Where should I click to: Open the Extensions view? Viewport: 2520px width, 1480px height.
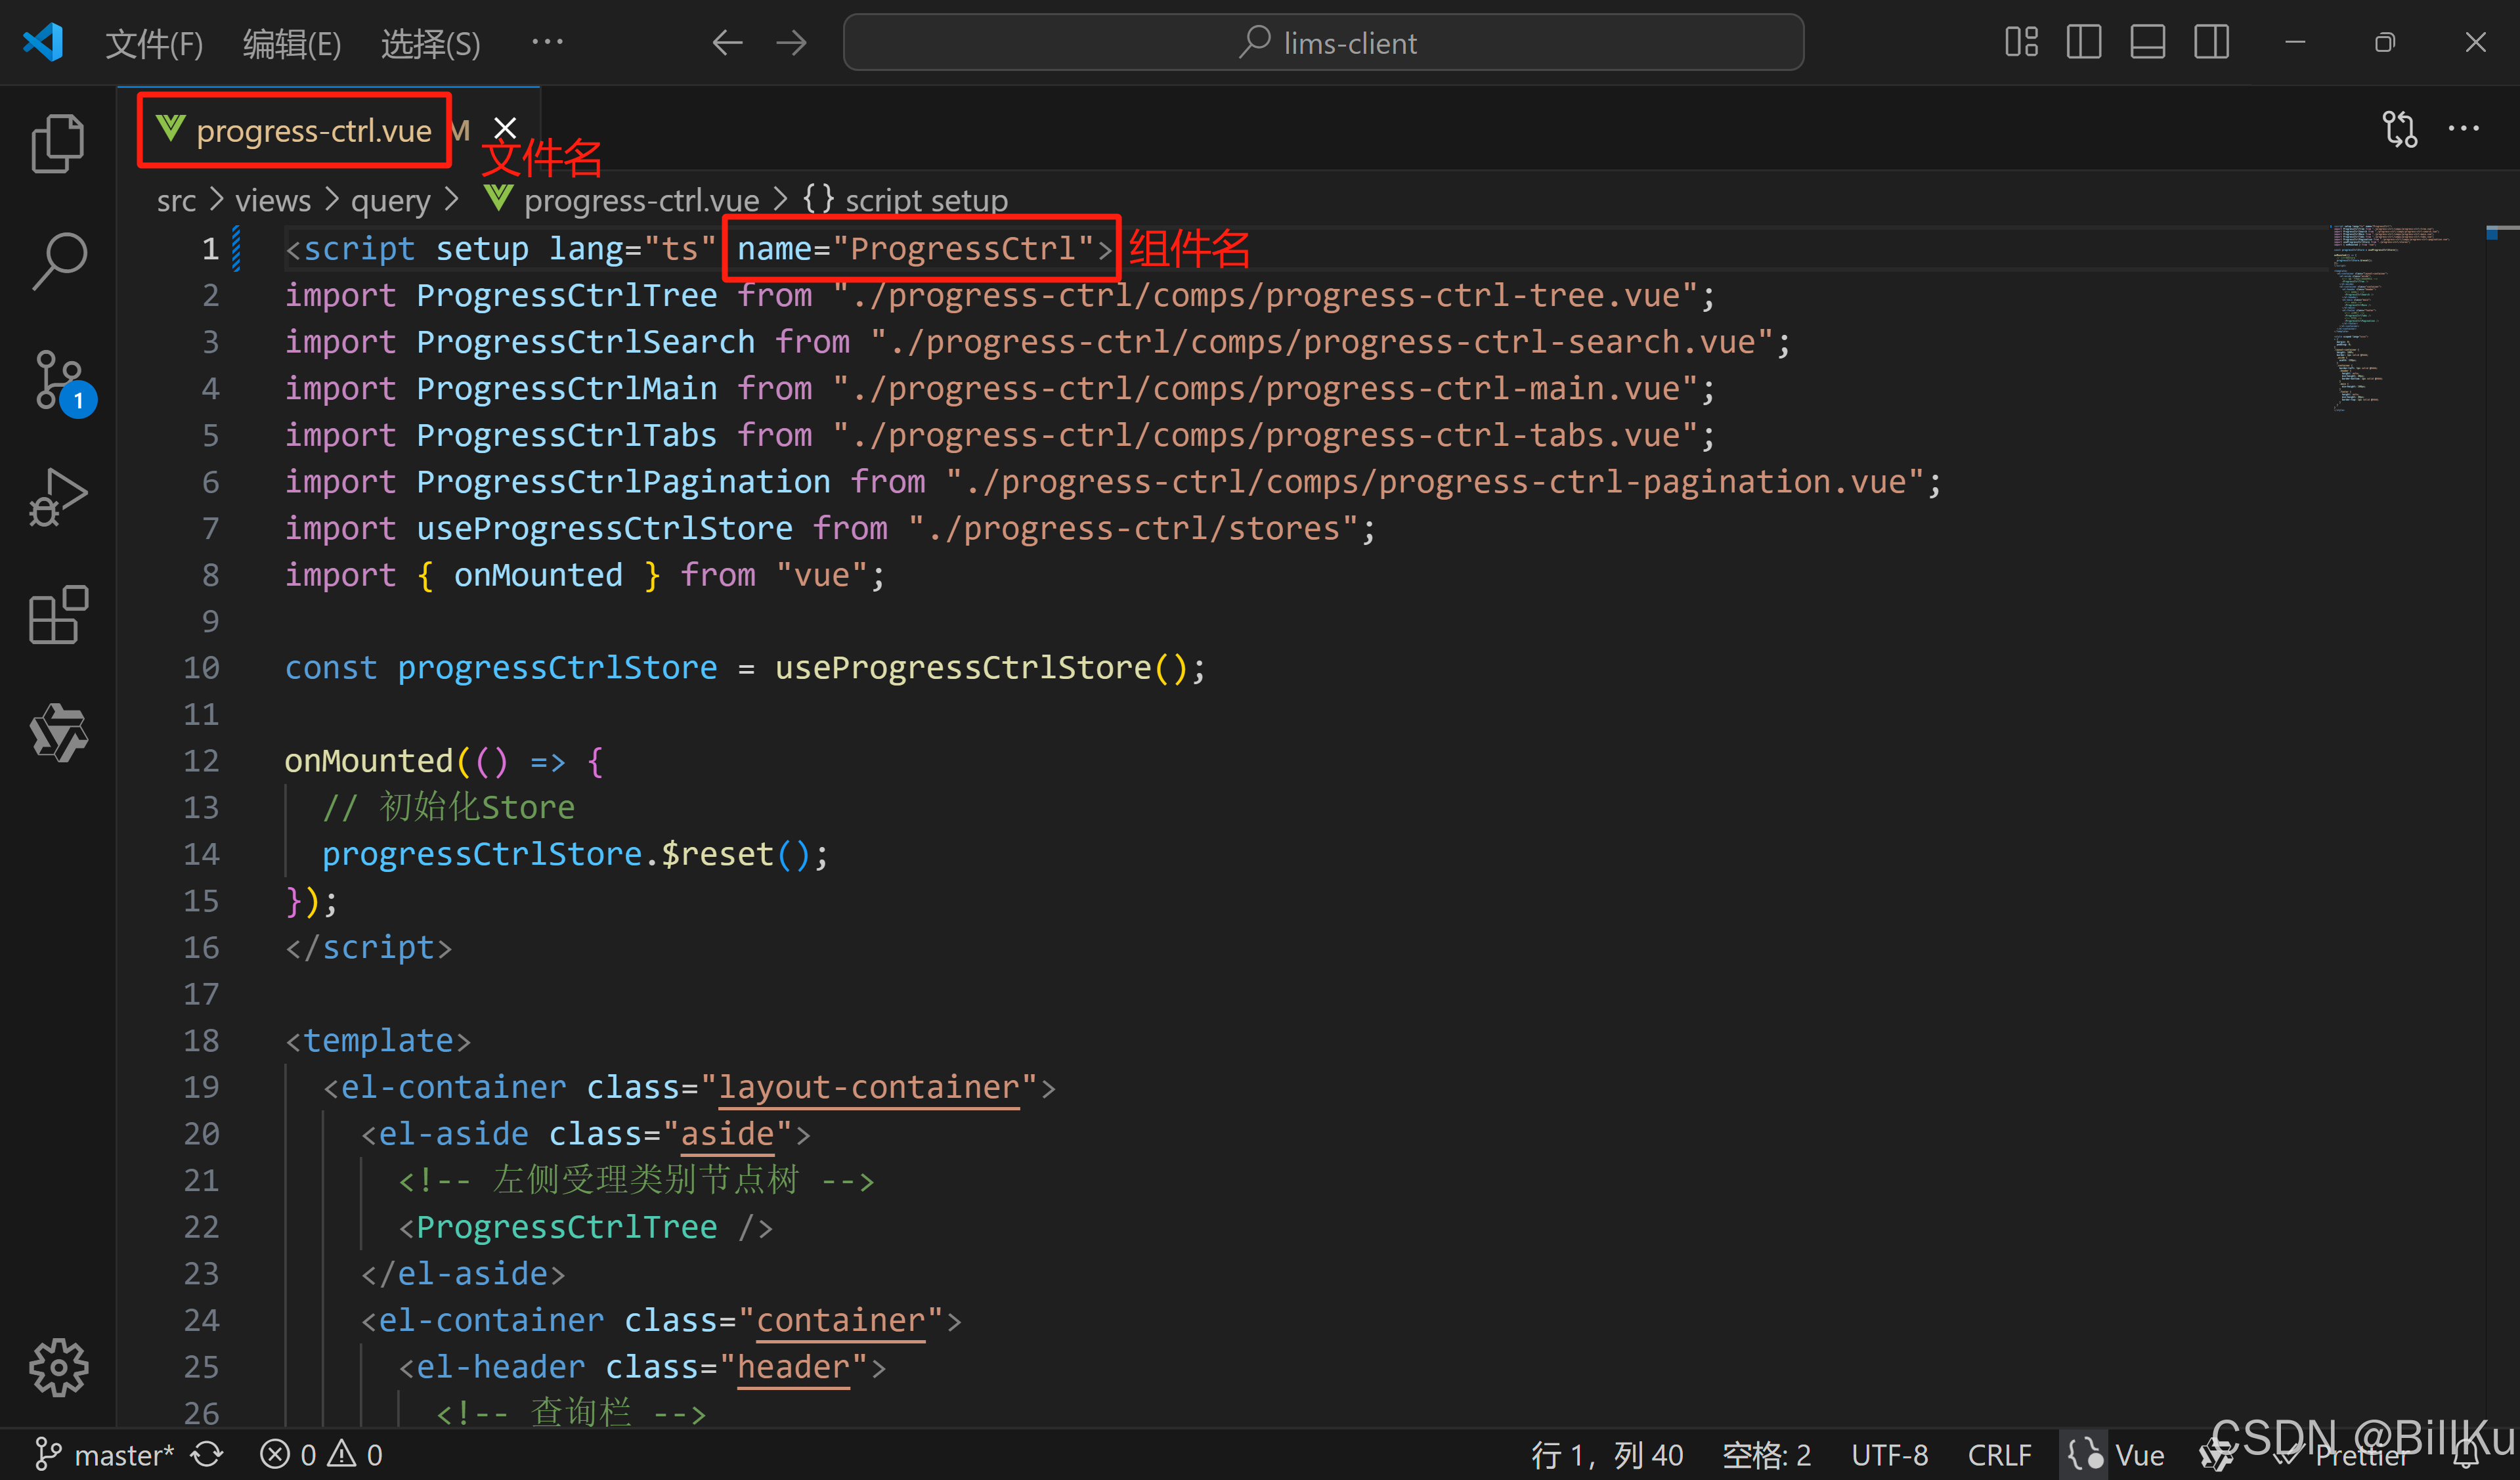click(58, 614)
